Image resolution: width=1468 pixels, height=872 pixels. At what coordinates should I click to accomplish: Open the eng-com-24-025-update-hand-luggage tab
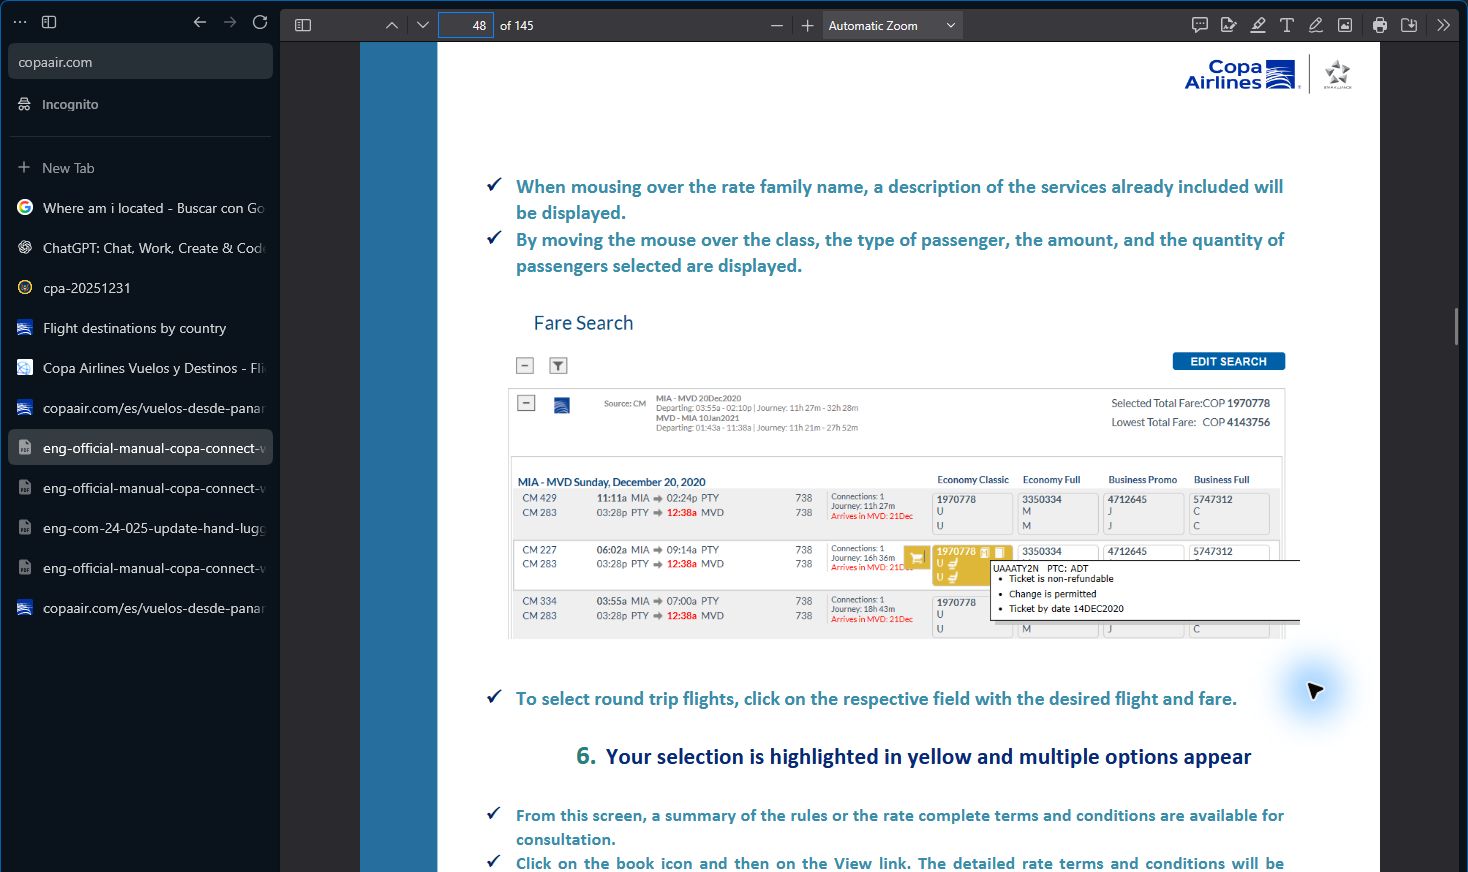(140, 528)
